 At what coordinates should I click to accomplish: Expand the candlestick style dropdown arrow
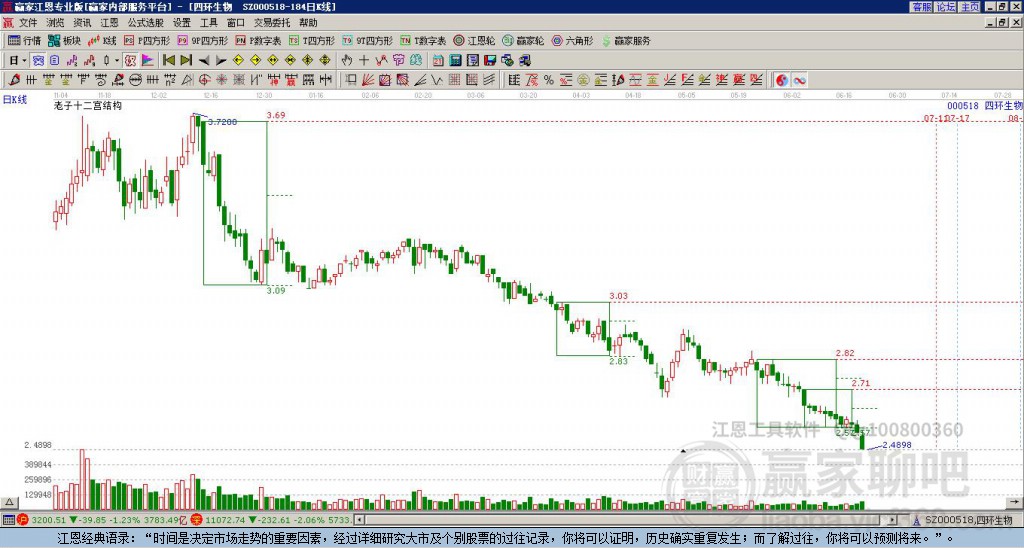pos(117,61)
